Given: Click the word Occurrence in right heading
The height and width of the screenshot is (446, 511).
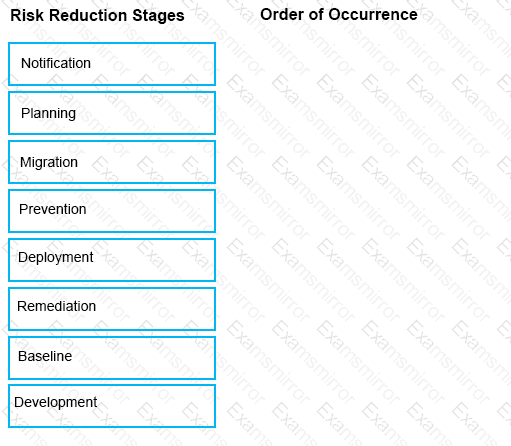Looking at the screenshot, I should (x=373, y=14).
